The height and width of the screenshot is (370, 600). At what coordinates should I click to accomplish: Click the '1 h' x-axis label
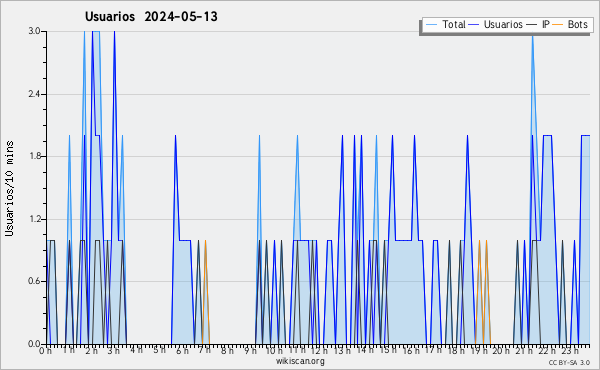(69, 350)
